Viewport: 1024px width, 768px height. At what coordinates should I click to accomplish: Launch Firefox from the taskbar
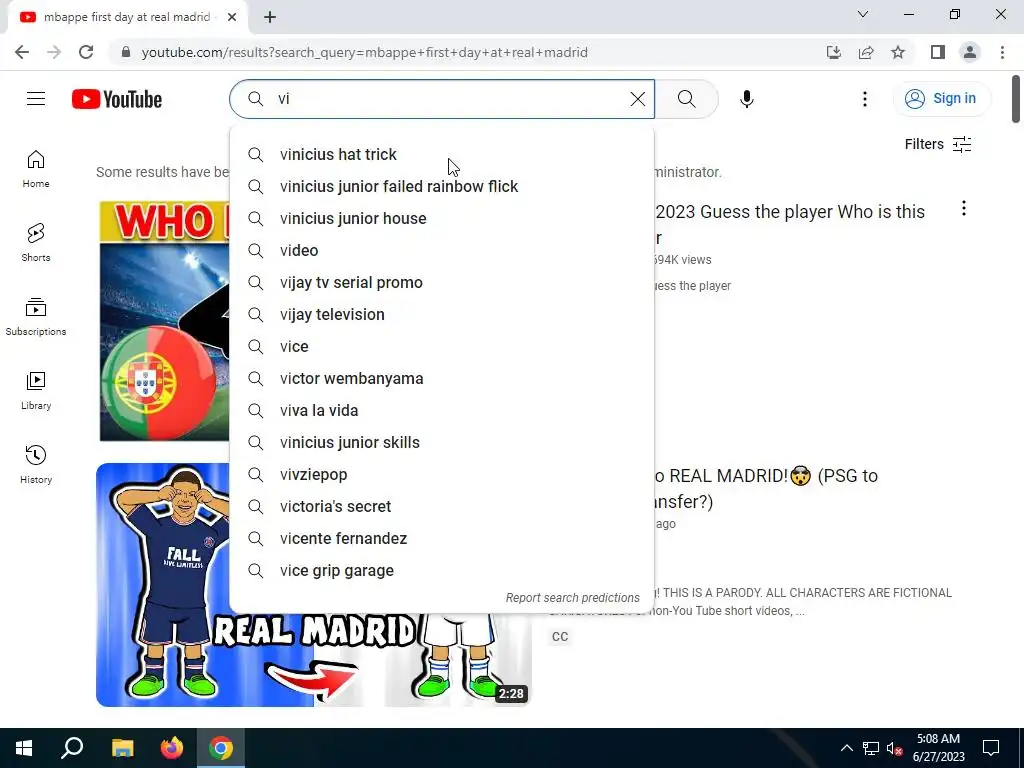pos(172,748)
